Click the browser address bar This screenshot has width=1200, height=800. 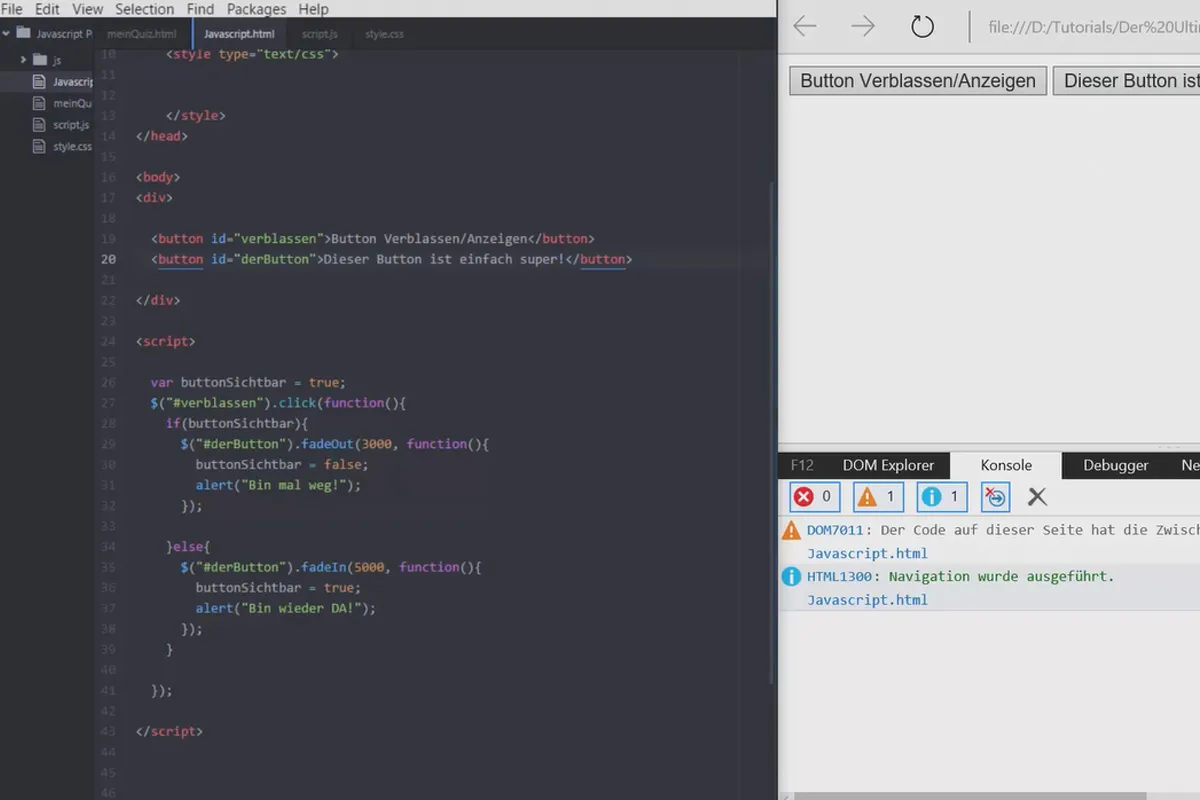(1093, 27)
